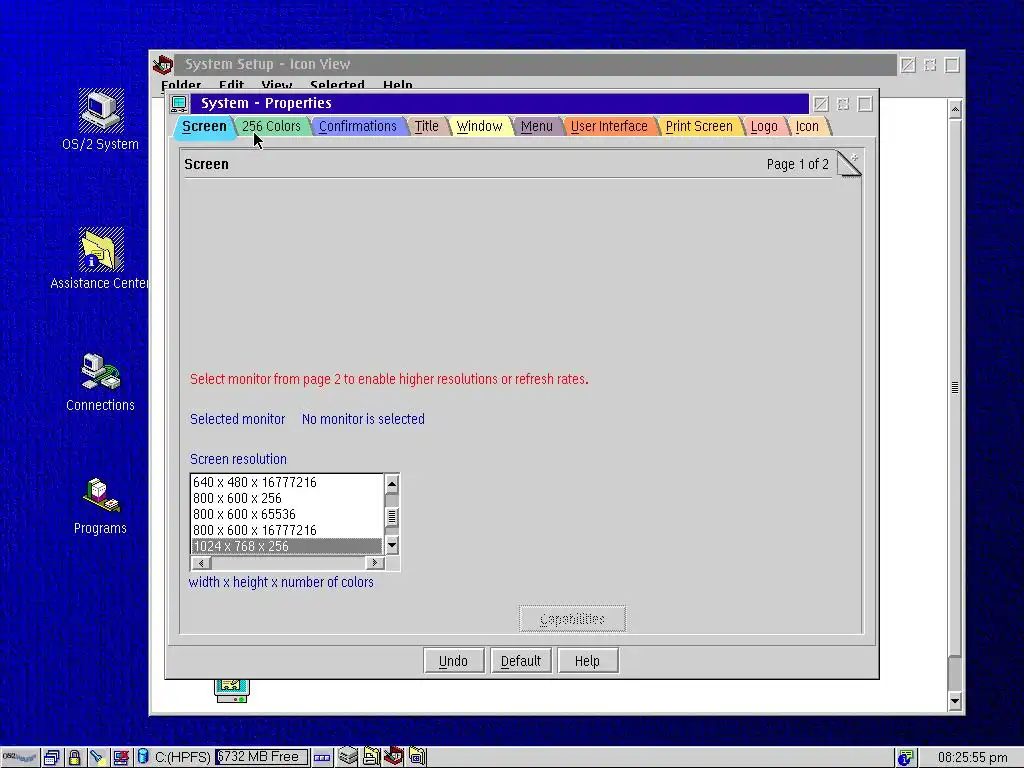The width and height of the screenshot is (1024, 768).
Task: Open the View menu in System Setup
Action: click(276, 85)
